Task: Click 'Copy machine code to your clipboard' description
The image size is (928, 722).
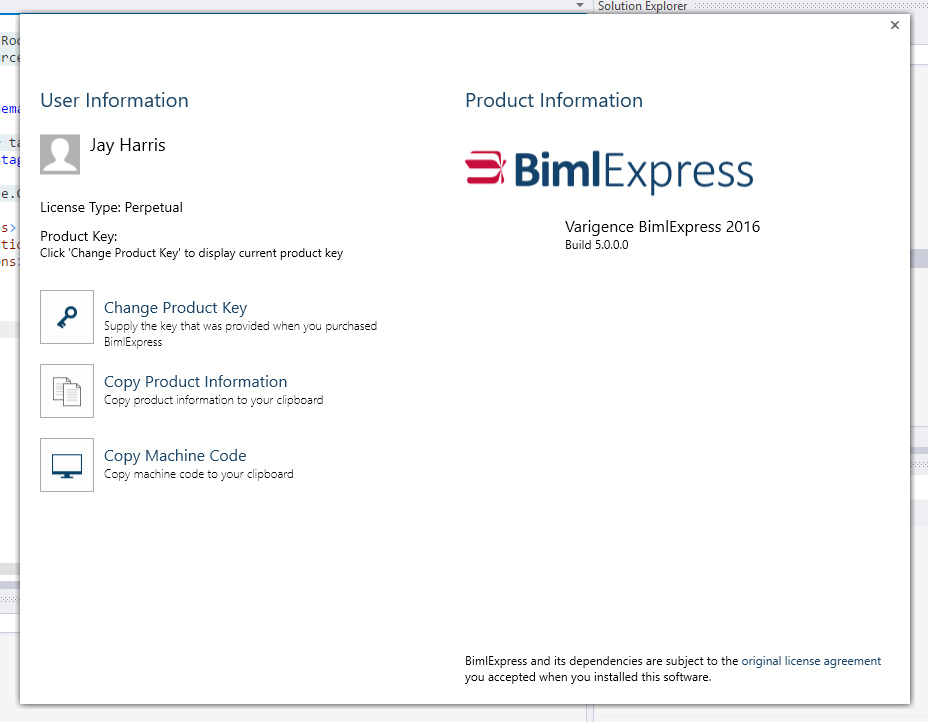Action: 199,474
